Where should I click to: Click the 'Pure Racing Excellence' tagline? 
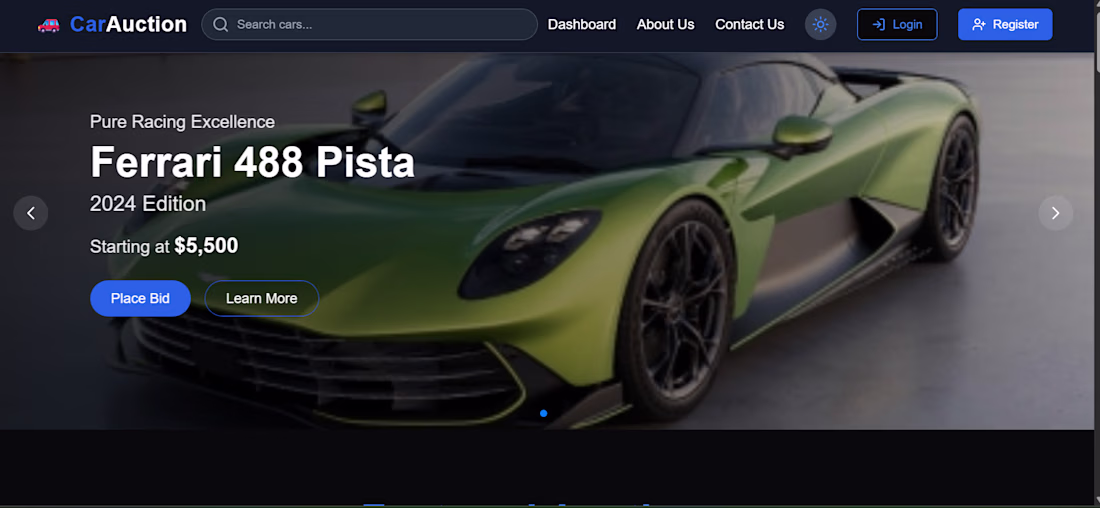pos(182,122)
